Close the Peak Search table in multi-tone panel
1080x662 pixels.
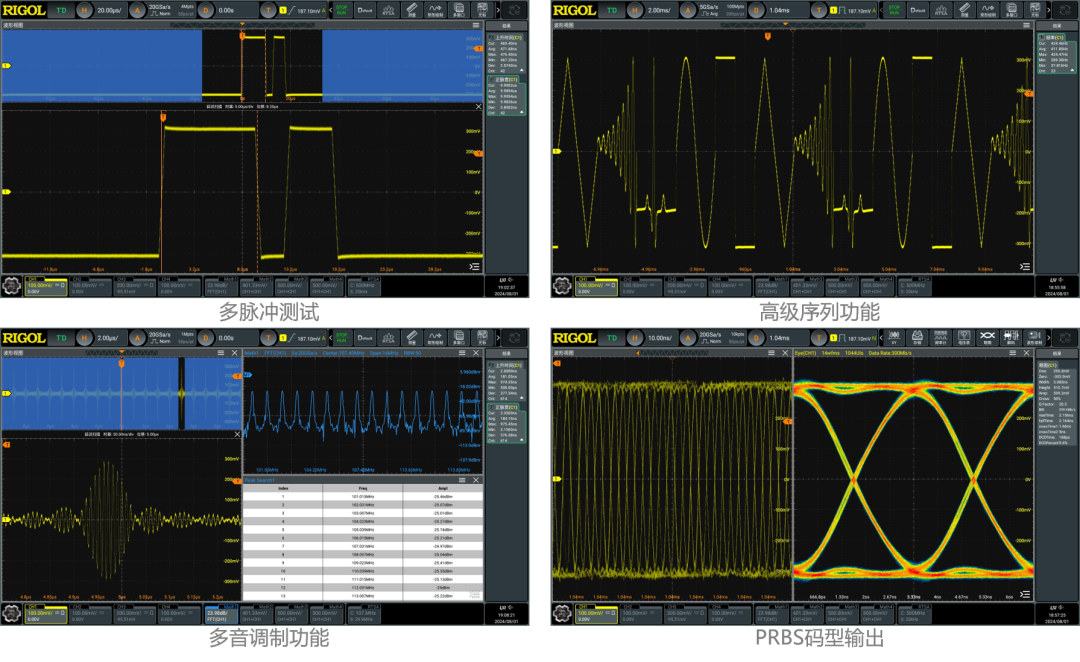(476, 480)
